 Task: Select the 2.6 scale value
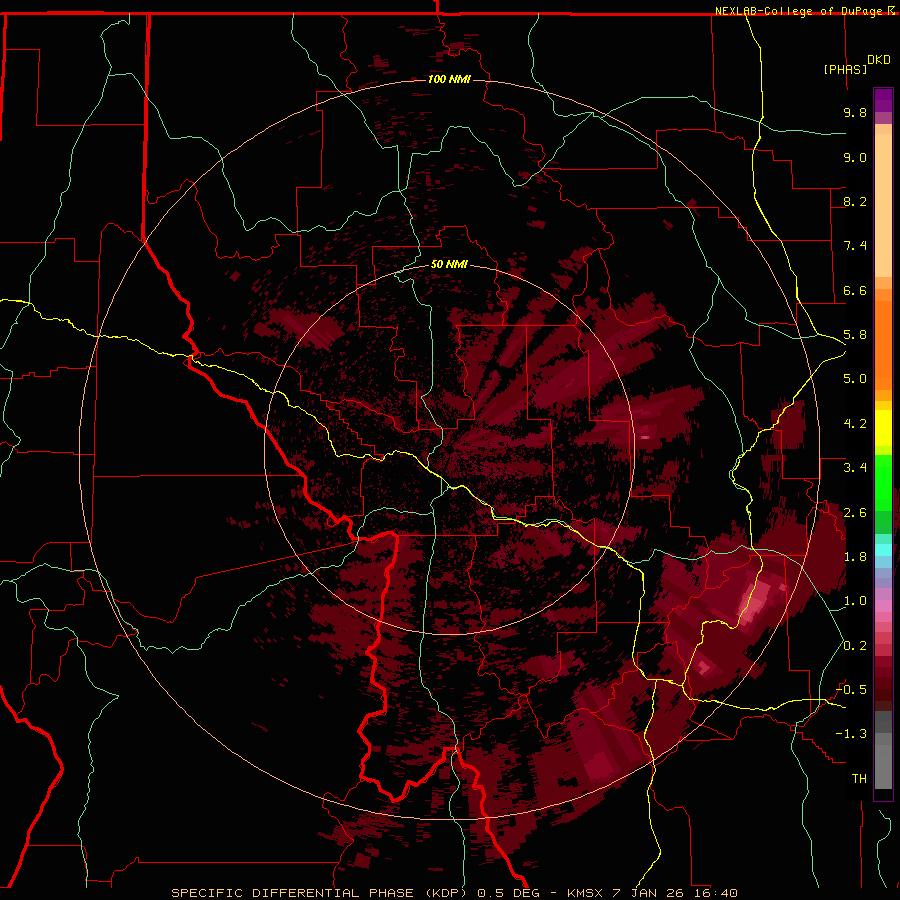point(855,513)
